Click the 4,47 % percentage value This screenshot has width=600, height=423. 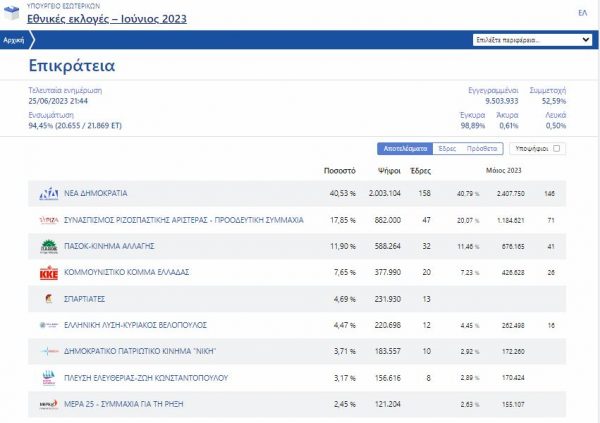tap(344, 325)
